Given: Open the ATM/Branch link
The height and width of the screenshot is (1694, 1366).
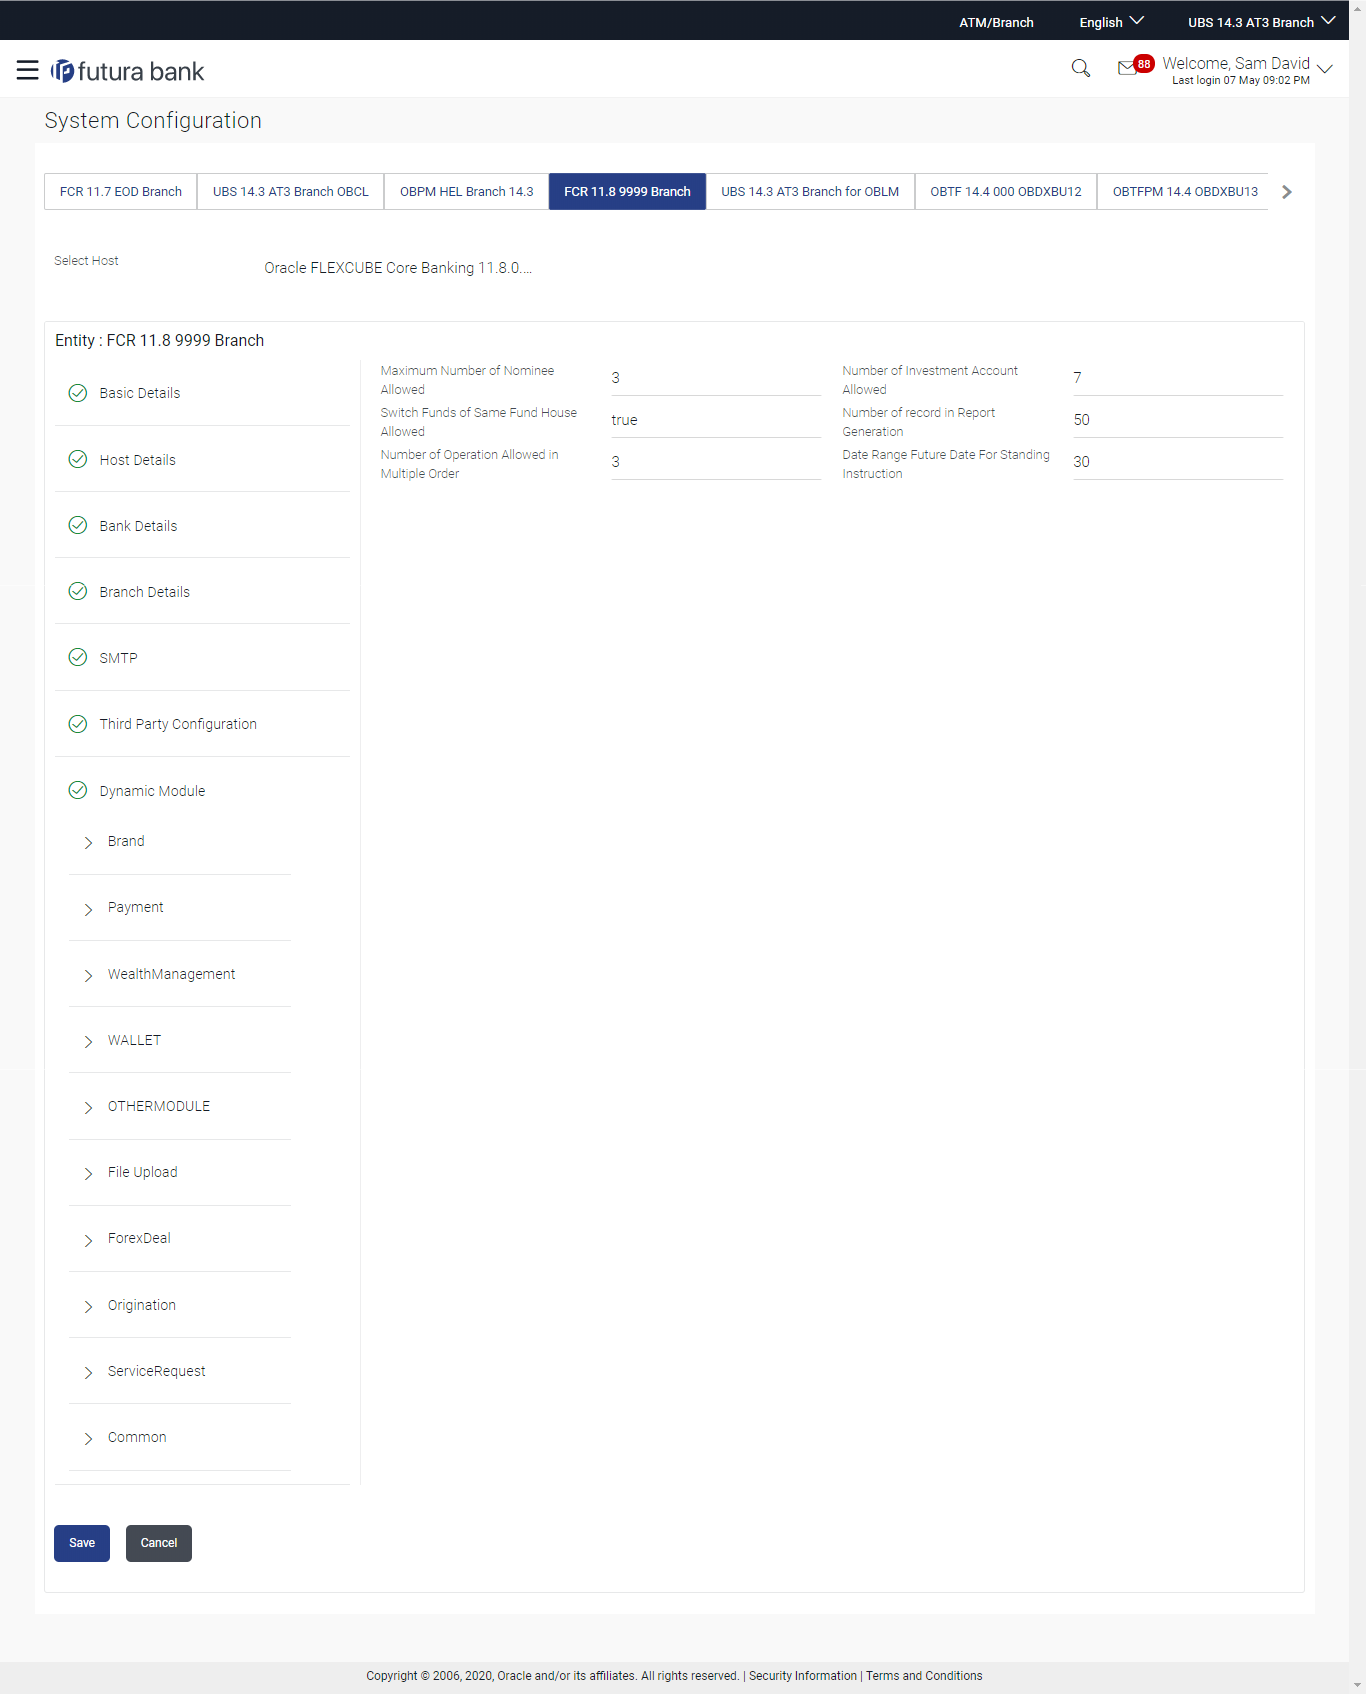Looking at the screenshot, I should [996, 22].
